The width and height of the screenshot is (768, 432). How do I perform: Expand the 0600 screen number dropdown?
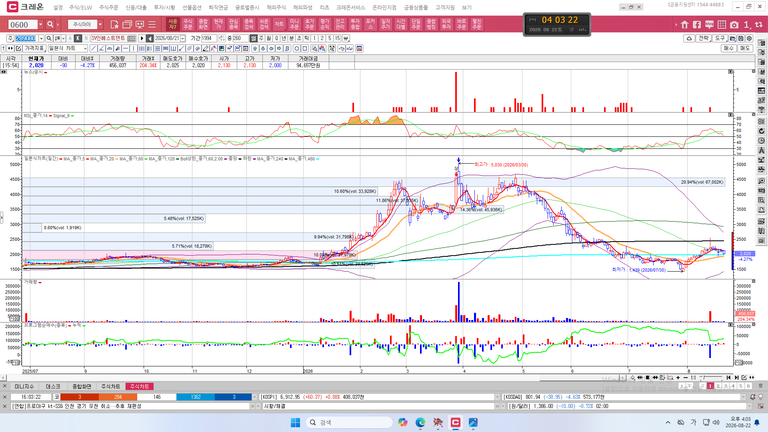pos(40,24)
